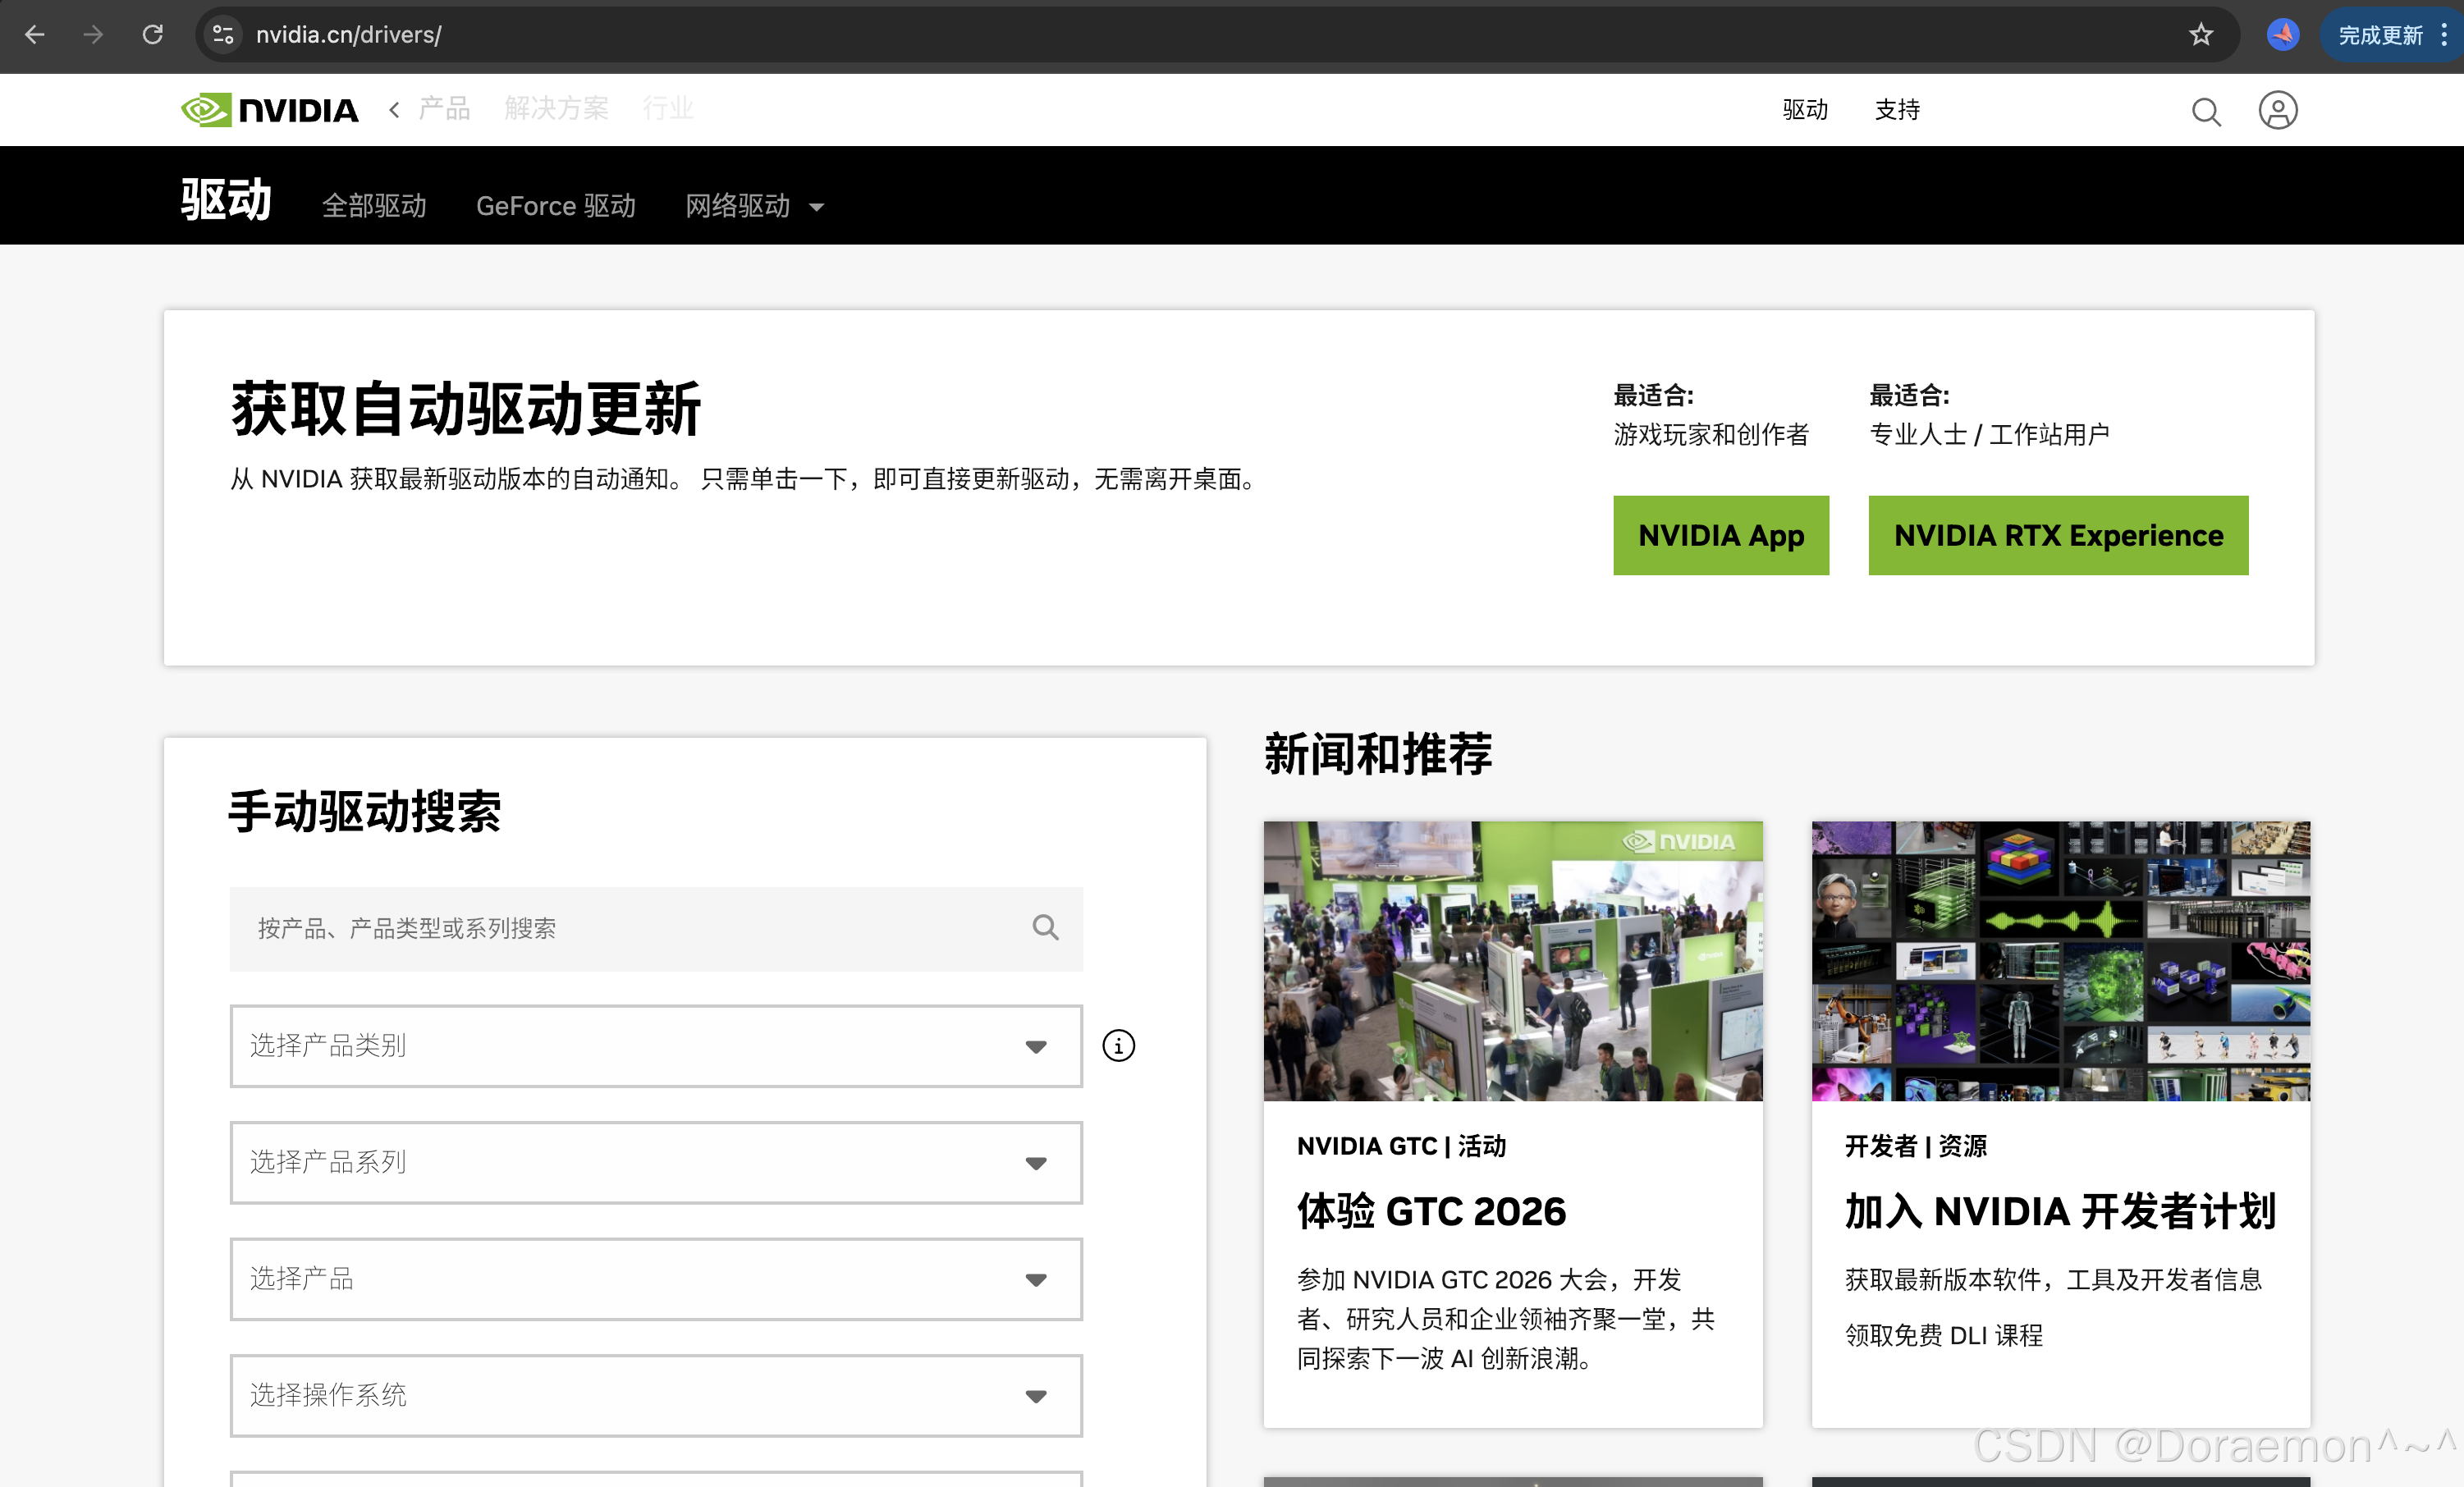The image size is (2464, 1487).
Task: Click the magnifier in manual driver search box
Action: (1045, 928)
